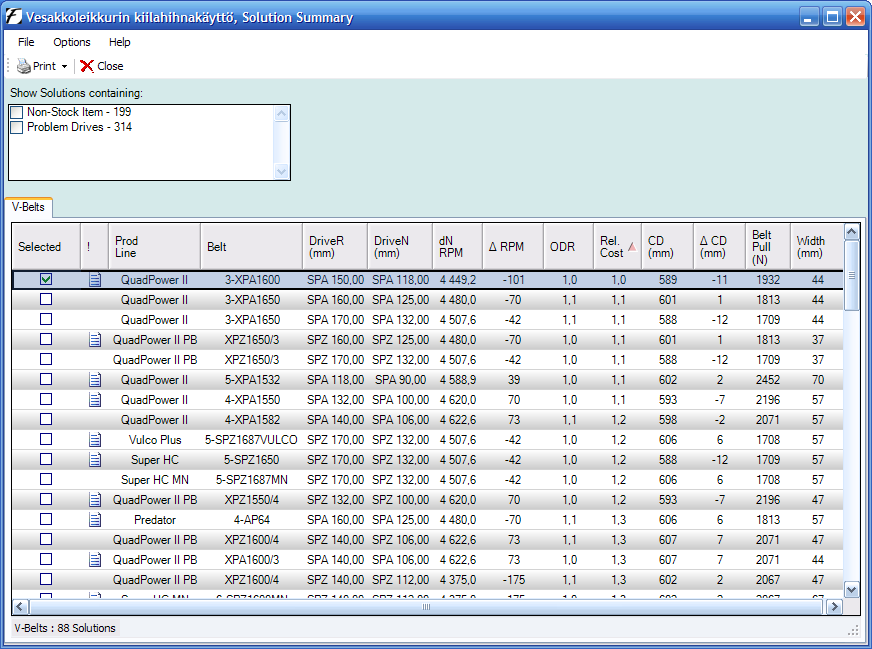
Task: Check the Predator 4-AP64 row checkbox
Action: 46,519
